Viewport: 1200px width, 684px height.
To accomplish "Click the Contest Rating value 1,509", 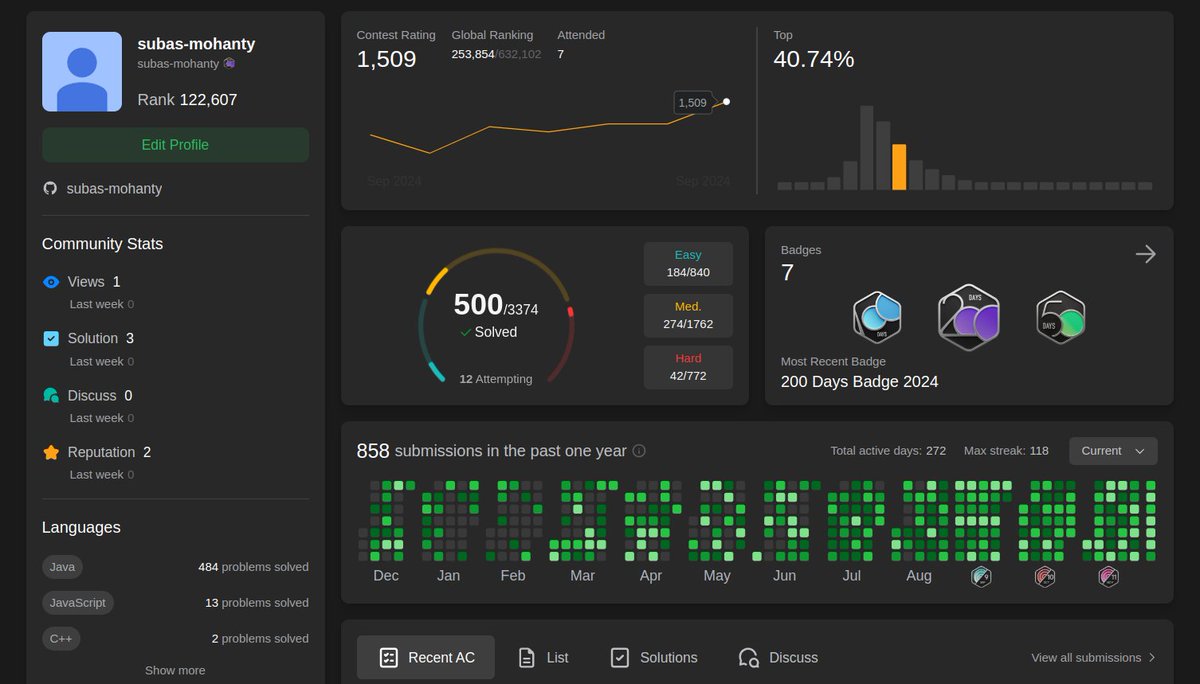I will 386,59.
